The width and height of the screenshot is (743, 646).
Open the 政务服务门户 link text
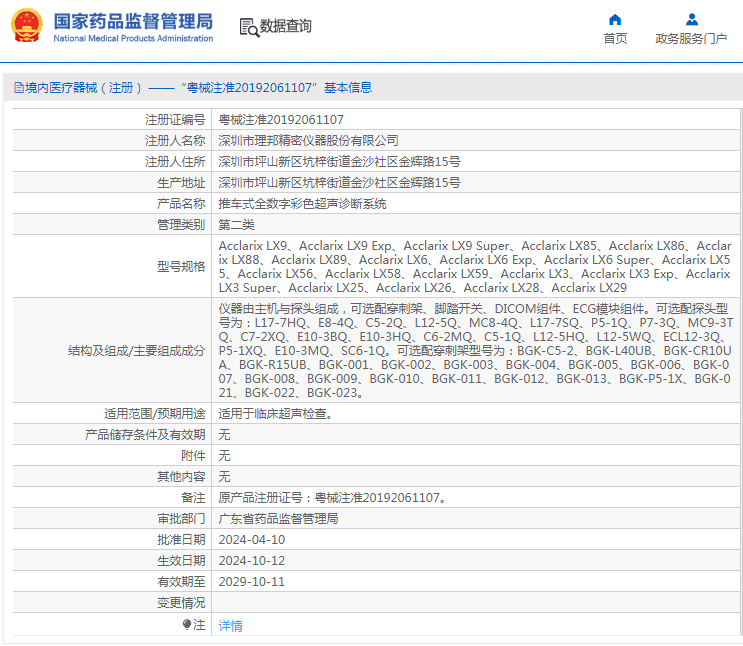point(691,38)
